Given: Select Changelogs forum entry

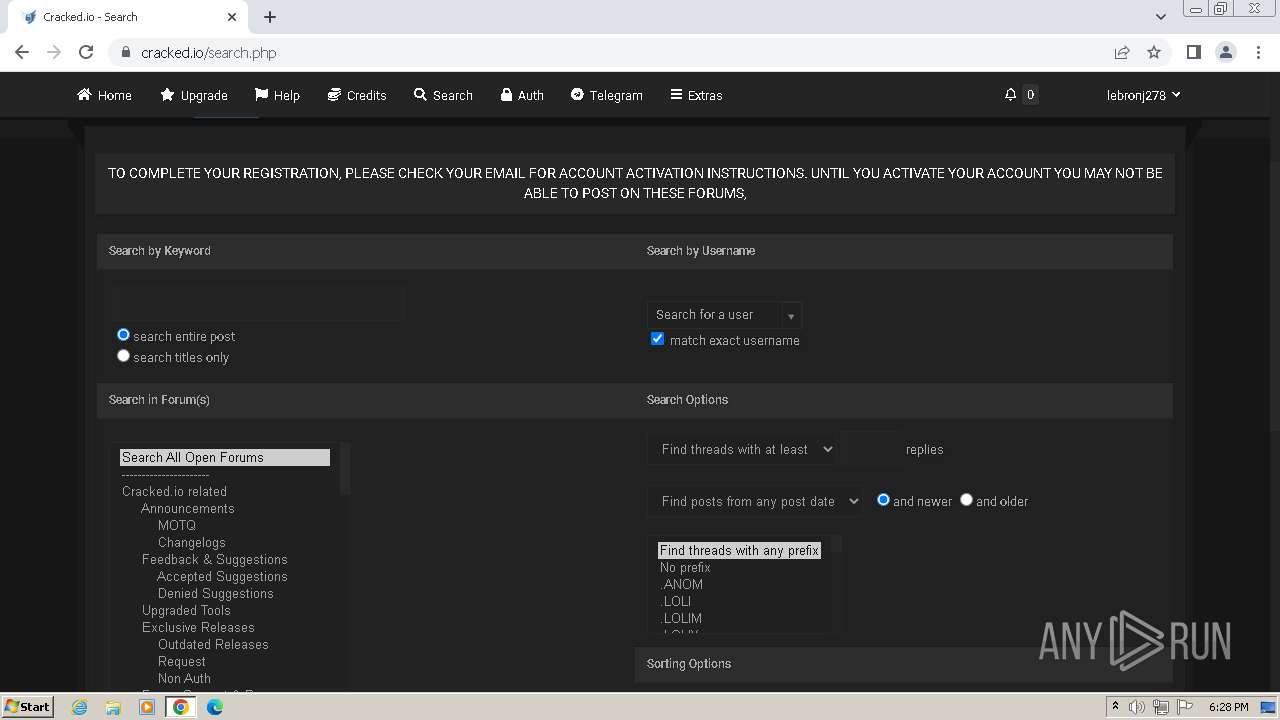Looking at the screenshot, I should pyautogui.click(x=191, y=542).
